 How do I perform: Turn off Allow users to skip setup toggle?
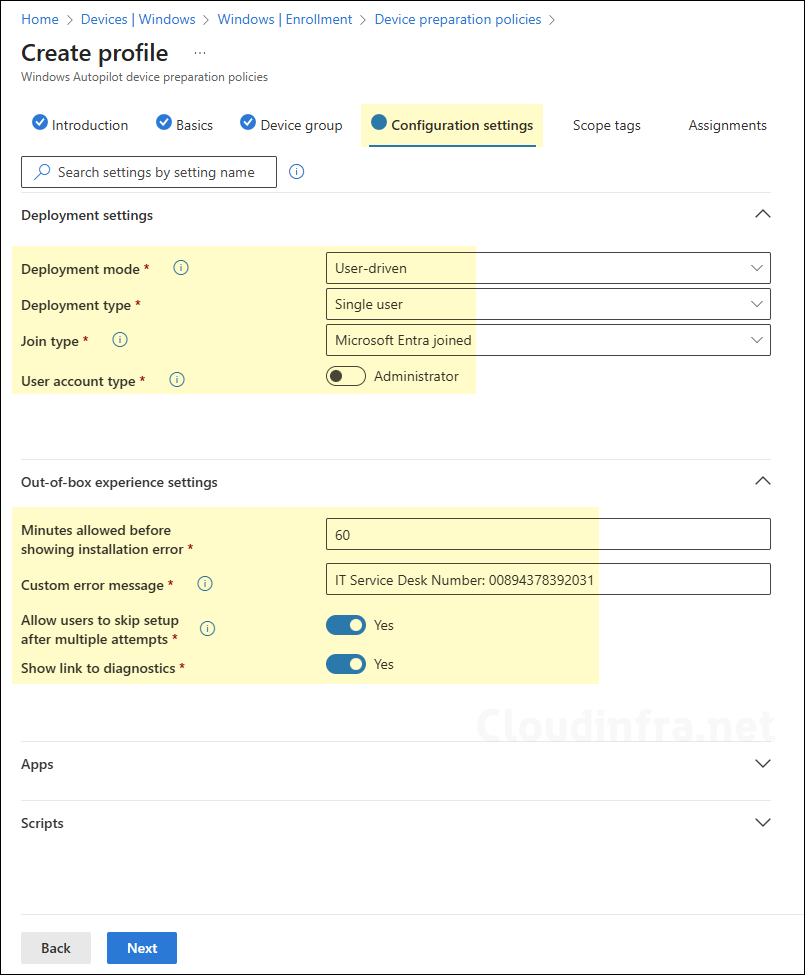tap(346, 625)
